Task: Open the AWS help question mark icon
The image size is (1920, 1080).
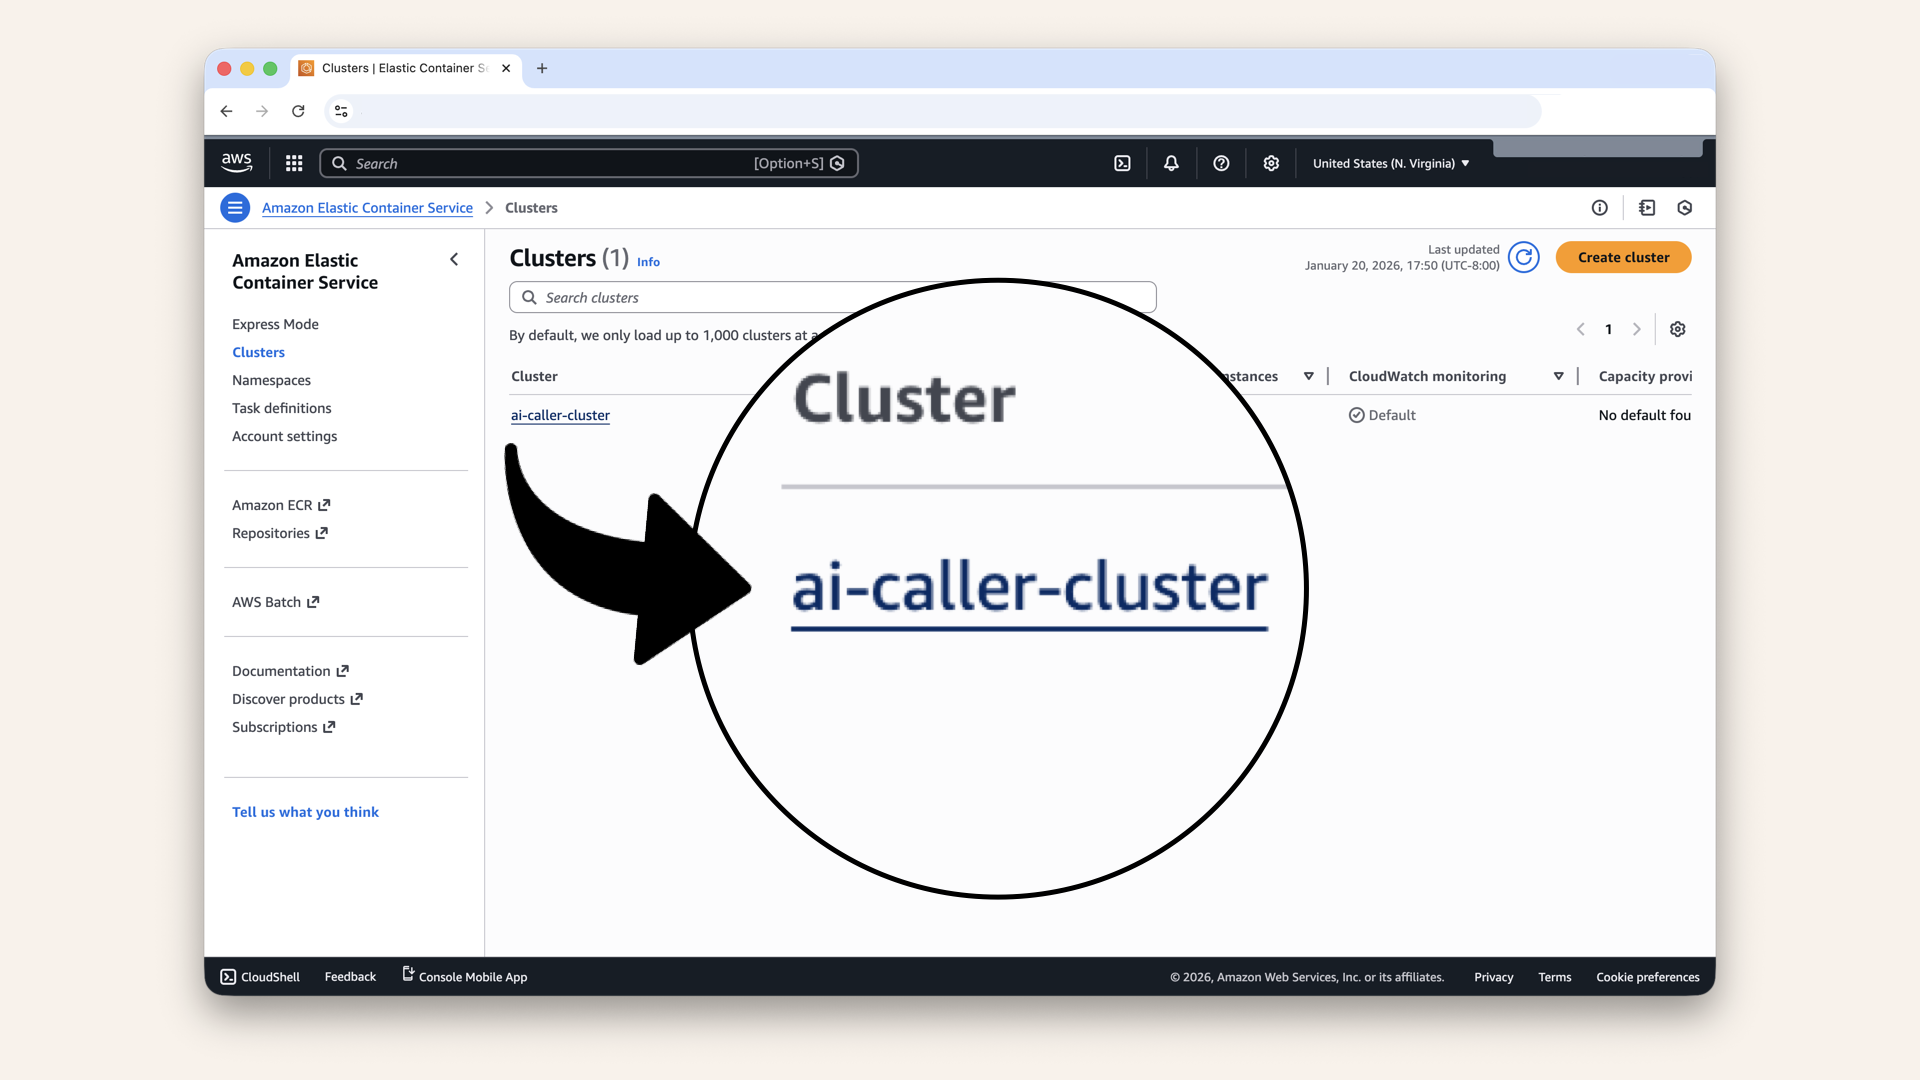Action: click(x=1220, y=162)
